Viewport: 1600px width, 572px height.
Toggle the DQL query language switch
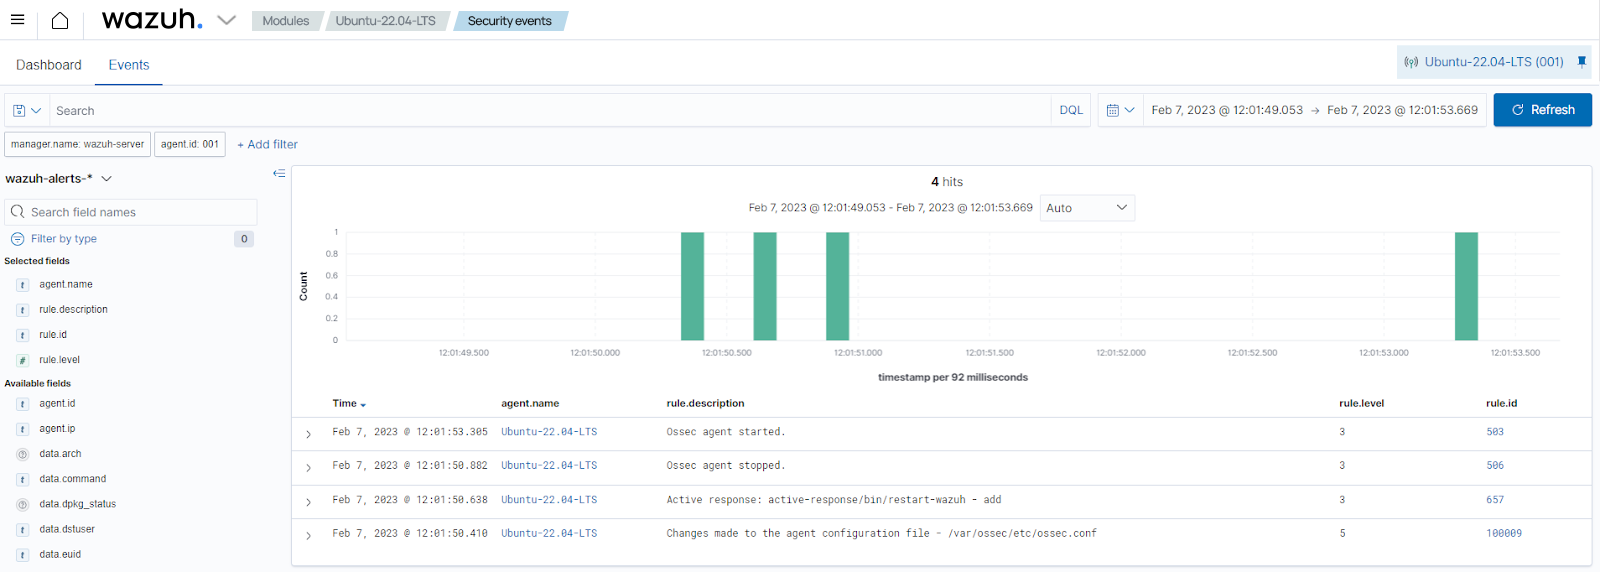(1071, 110)
